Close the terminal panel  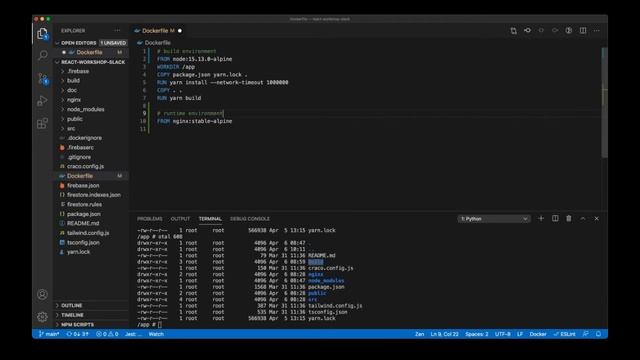point(597,219)
